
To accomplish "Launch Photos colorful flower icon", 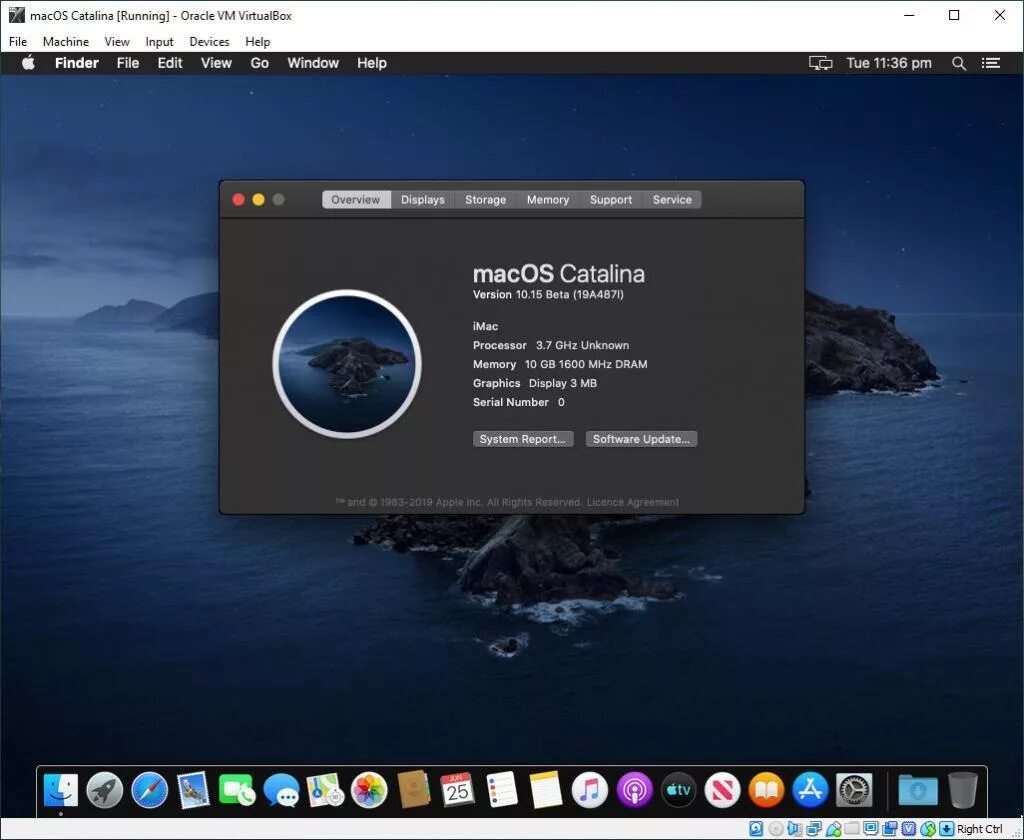I will pos(369,790).
